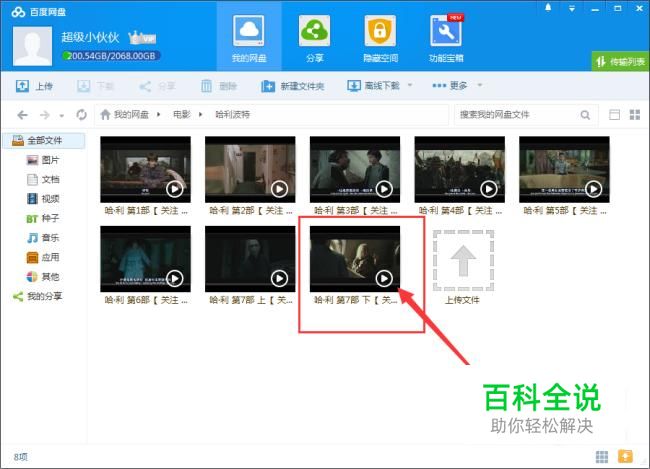This screenshot has height=469, width=650.
Task: Switch to grid view layout icon
Action: point(635,114)
